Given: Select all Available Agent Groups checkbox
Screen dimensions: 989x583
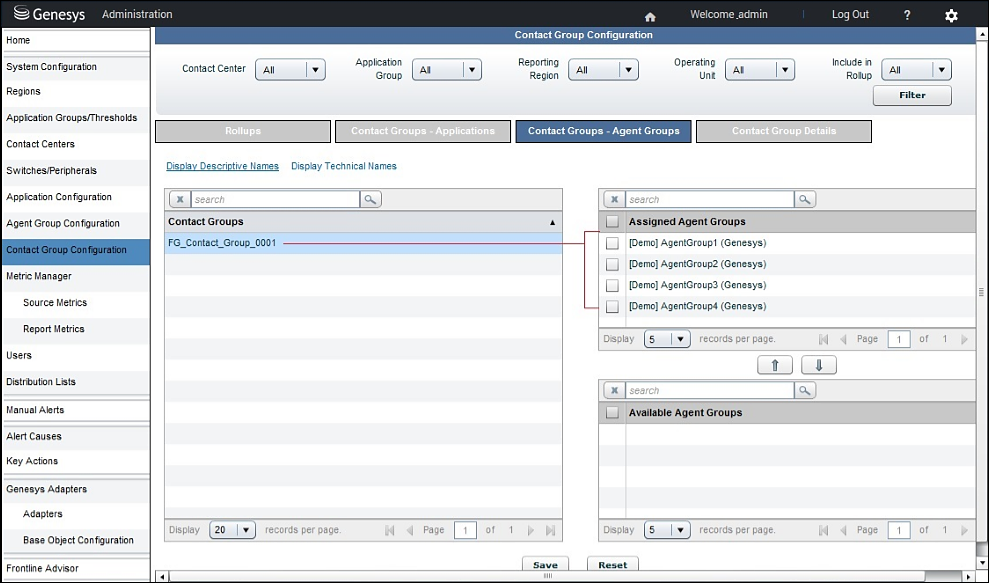Looking at the screenshot, I should (x=612, y=413).
